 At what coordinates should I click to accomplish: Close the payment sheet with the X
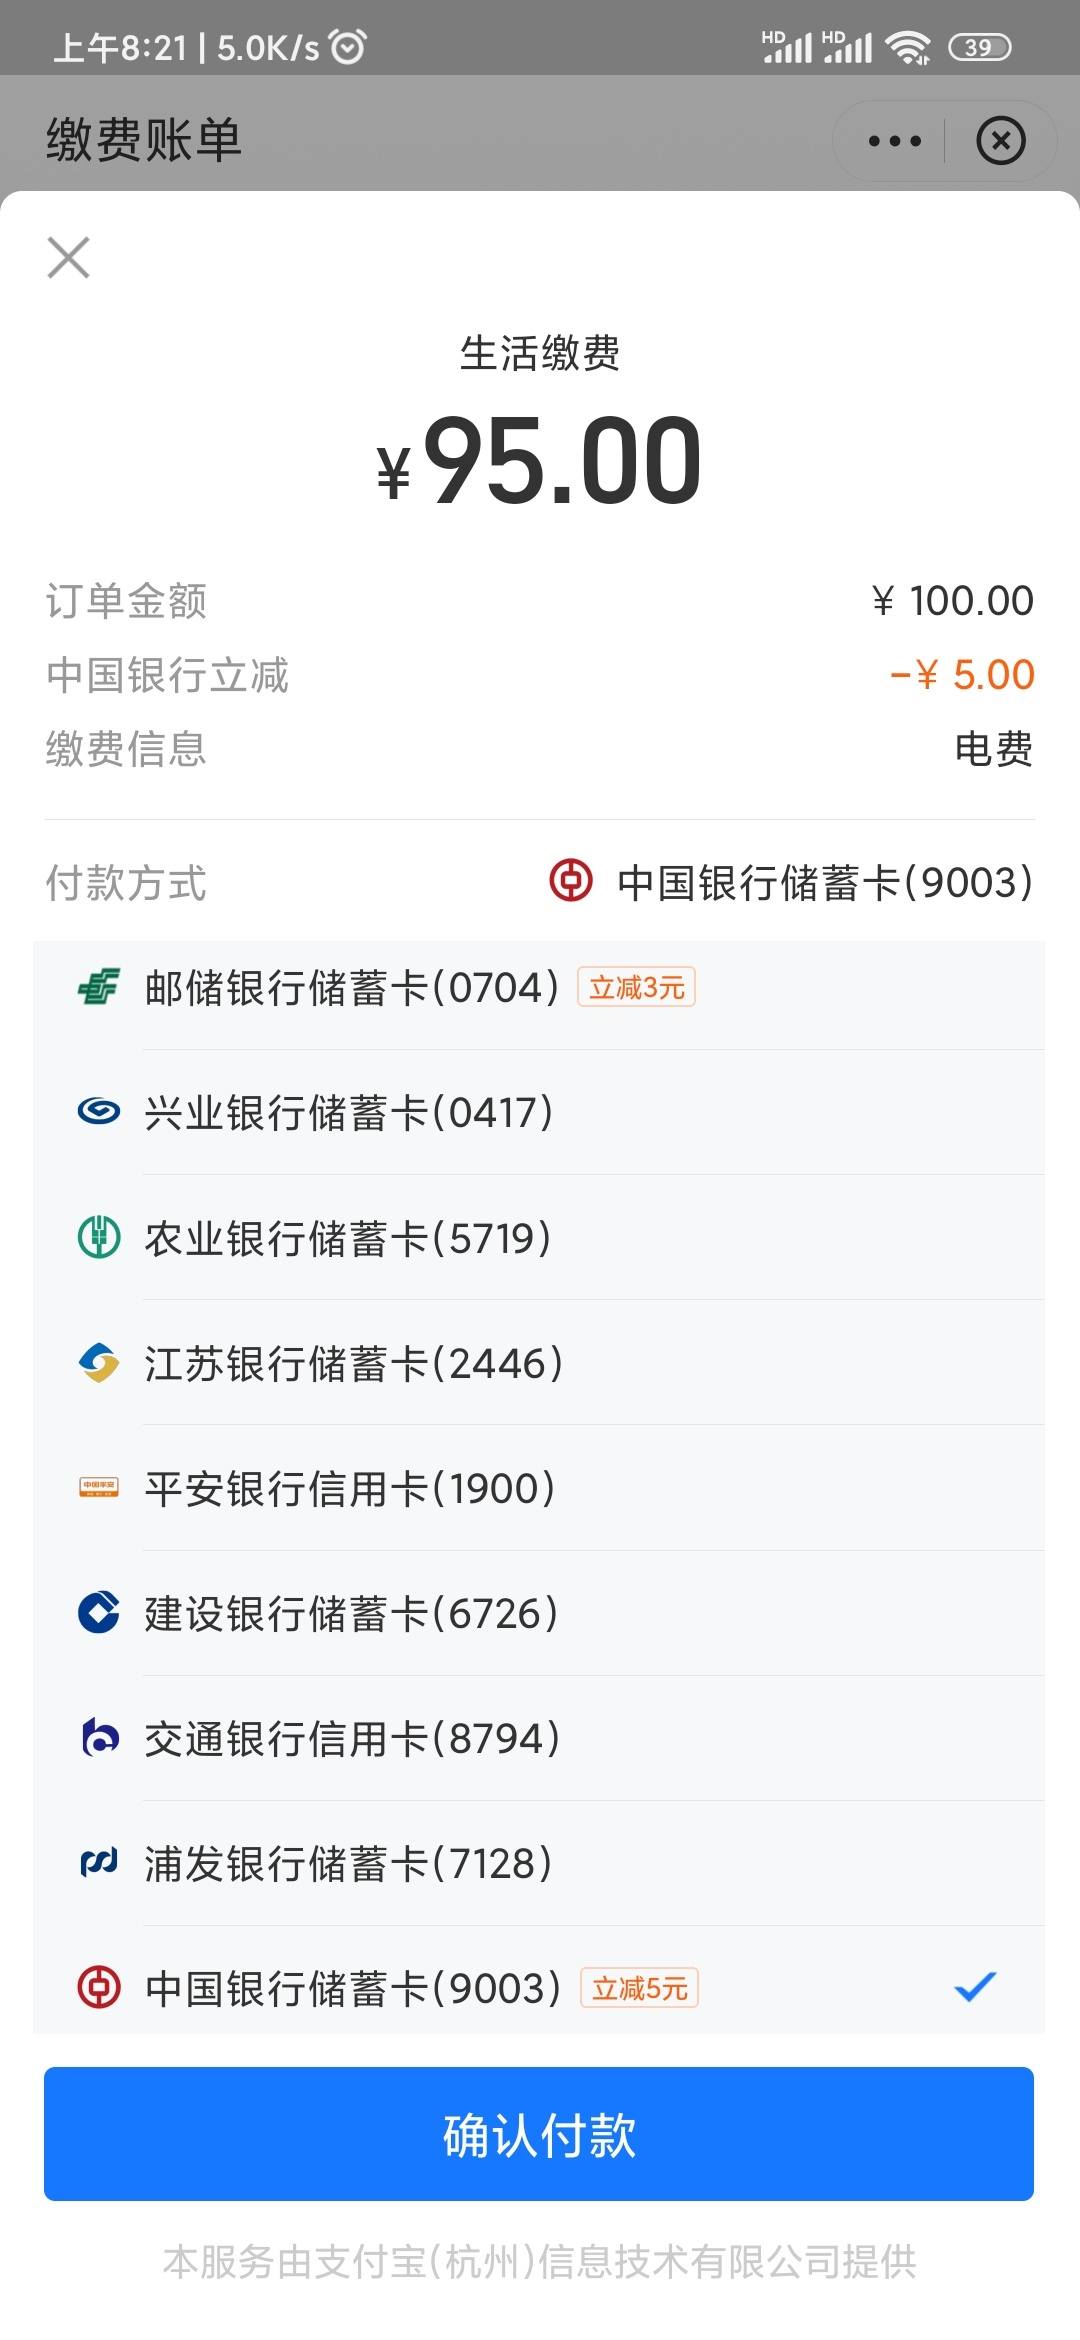click(x=69, y=258)
